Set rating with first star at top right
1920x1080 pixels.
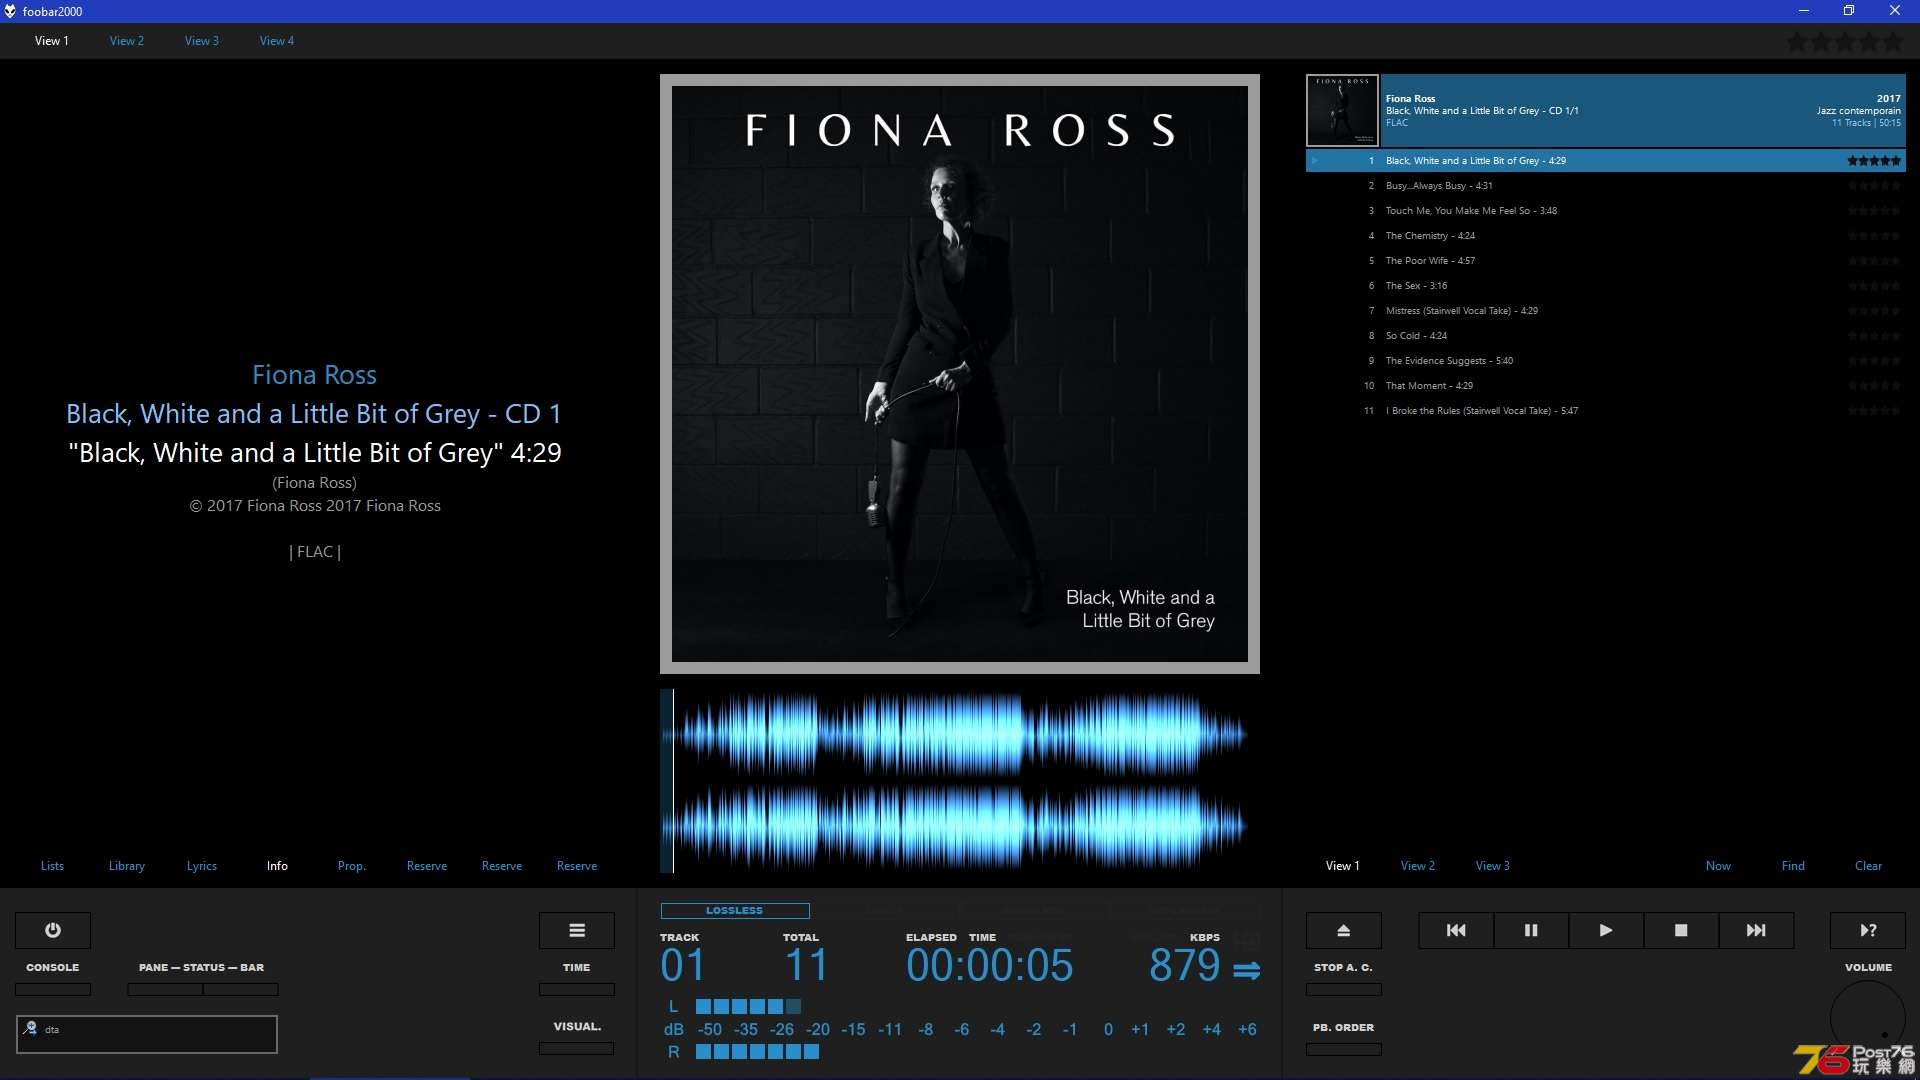pos(1797,42)
